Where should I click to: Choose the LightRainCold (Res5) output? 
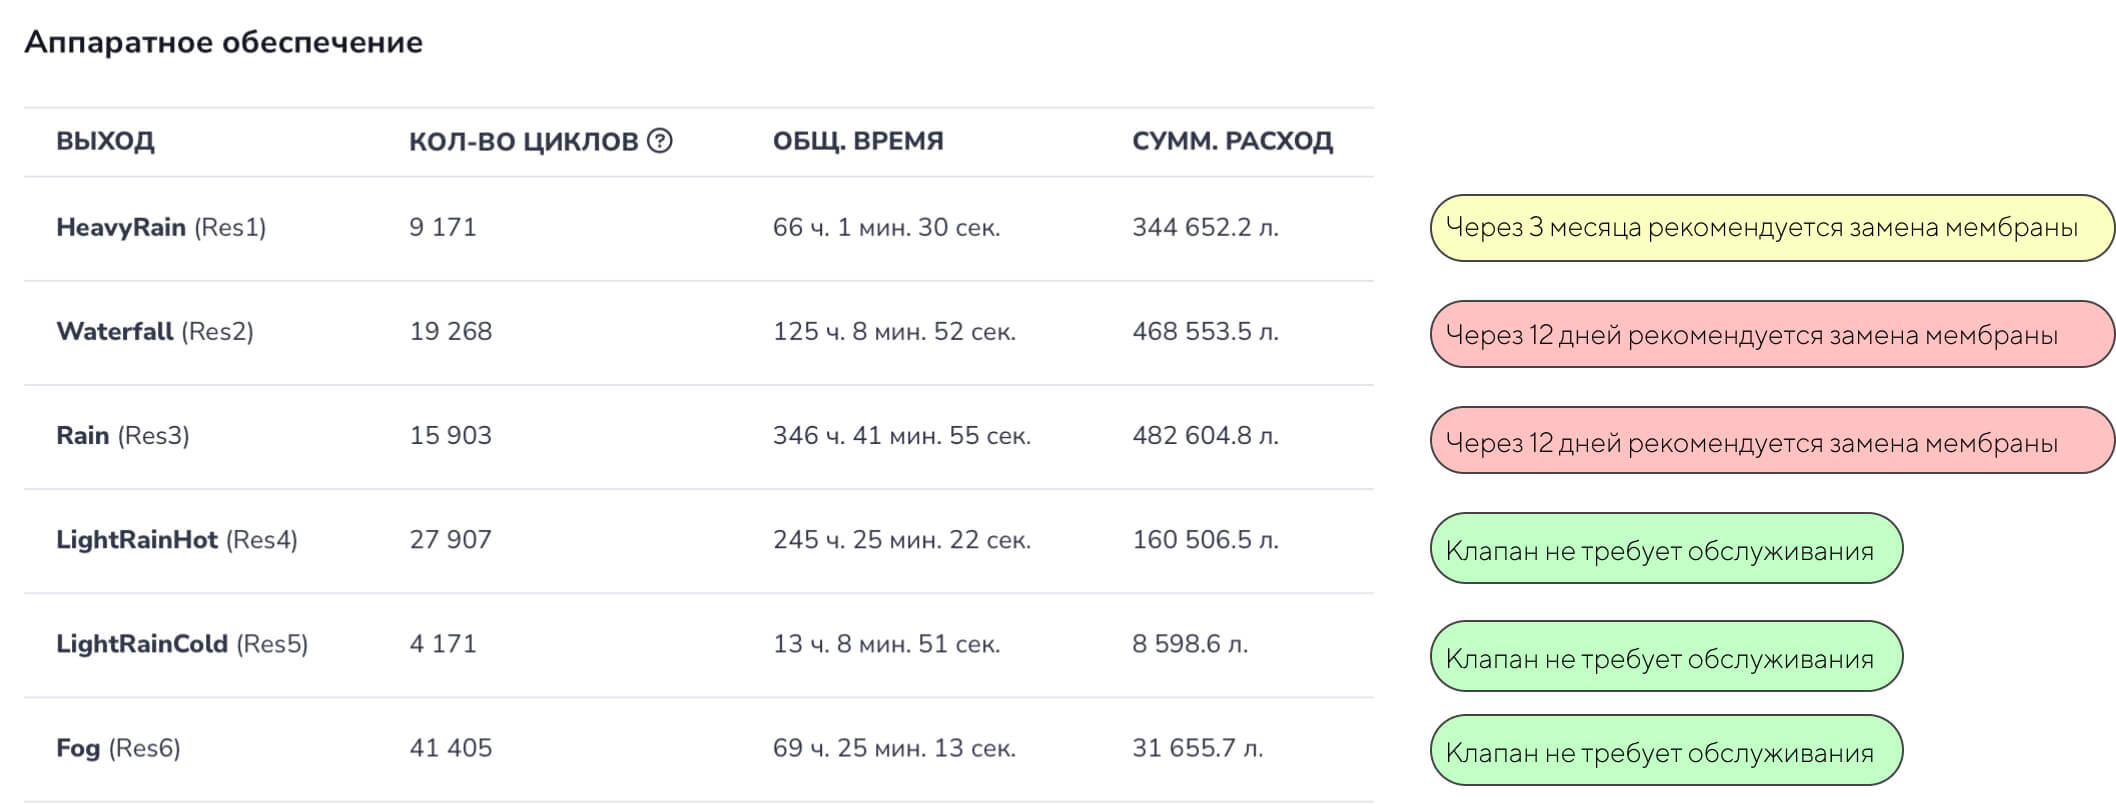click(182, 644)
